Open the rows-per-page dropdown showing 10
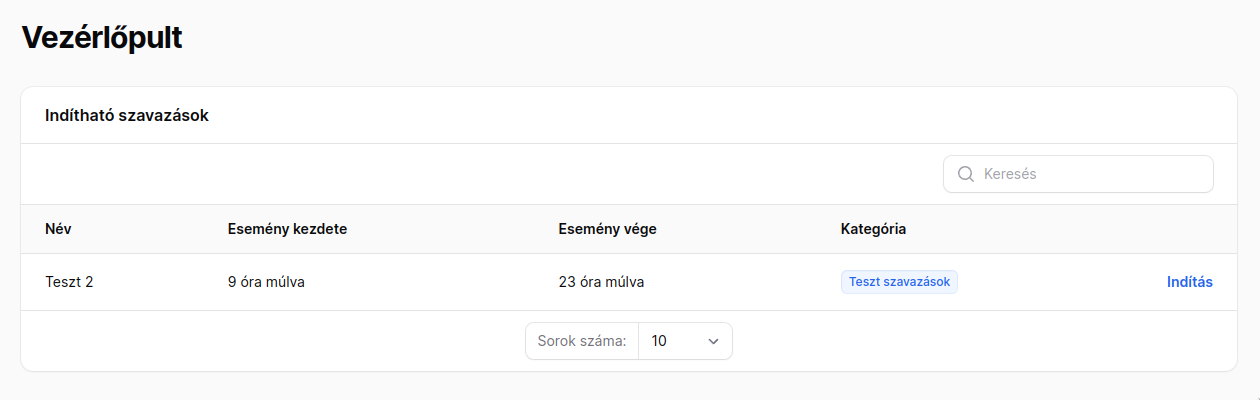This screenshot has width=1260, height=400. [x=685, y=341]
